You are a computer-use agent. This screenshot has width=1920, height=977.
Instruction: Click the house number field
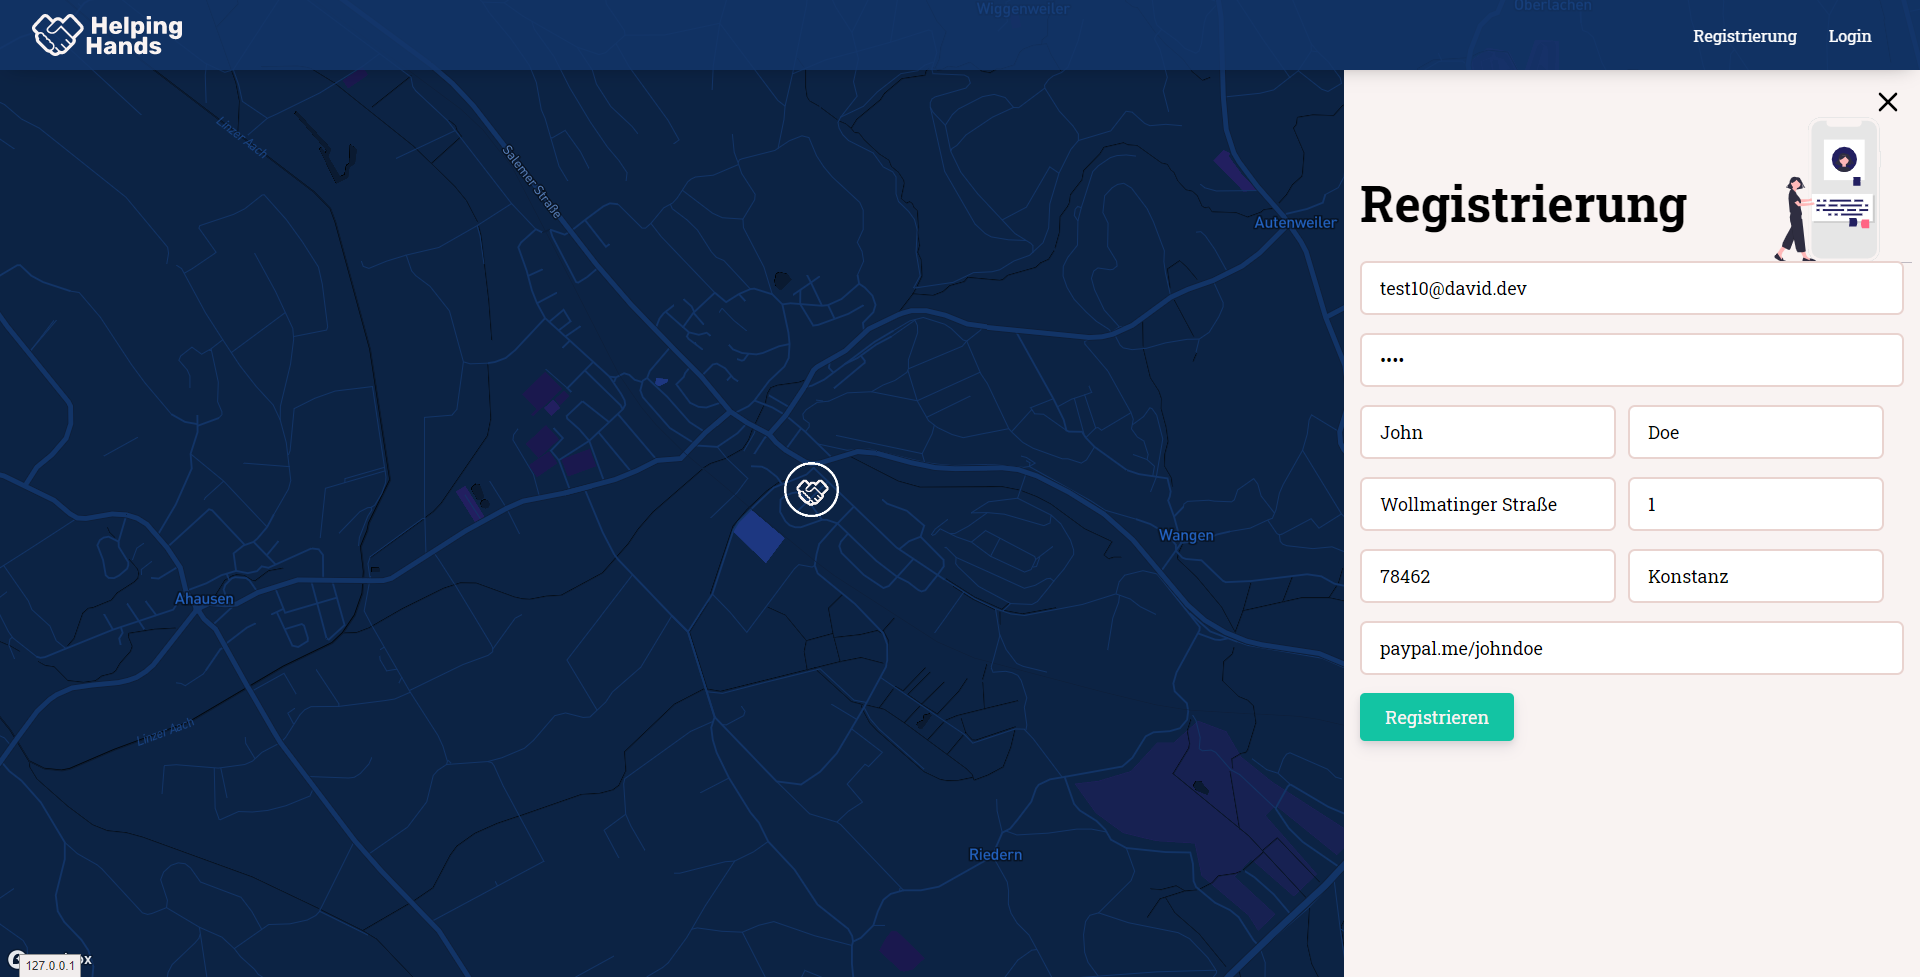[1755, 504]
